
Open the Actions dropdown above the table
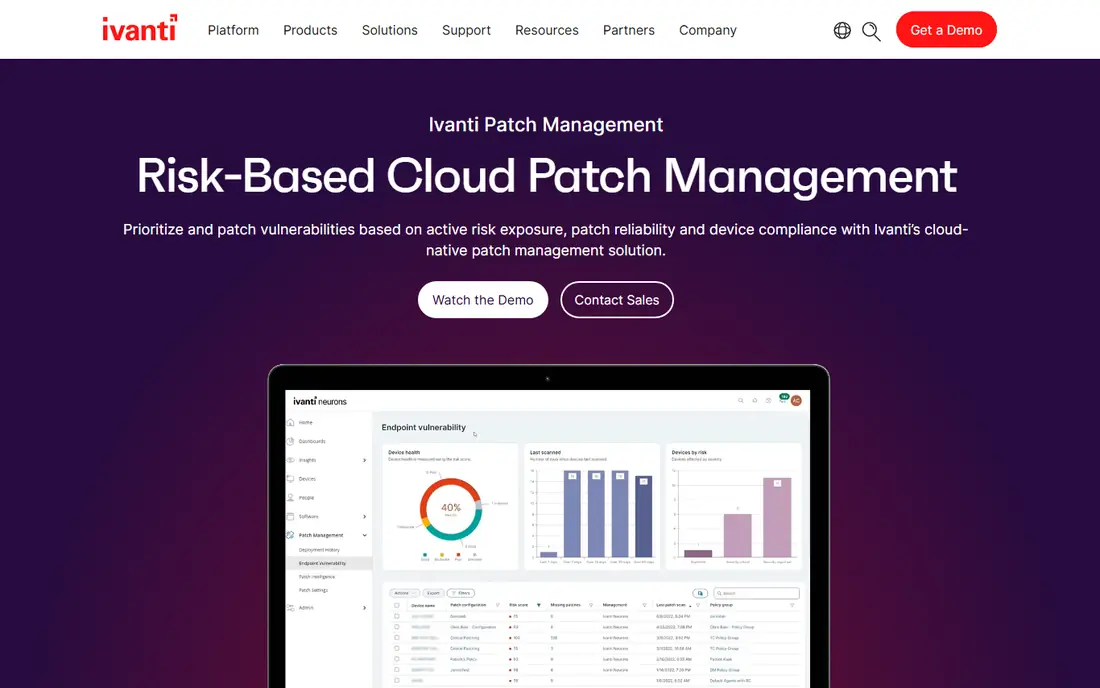pyautogui.click(x=404, y=593)
